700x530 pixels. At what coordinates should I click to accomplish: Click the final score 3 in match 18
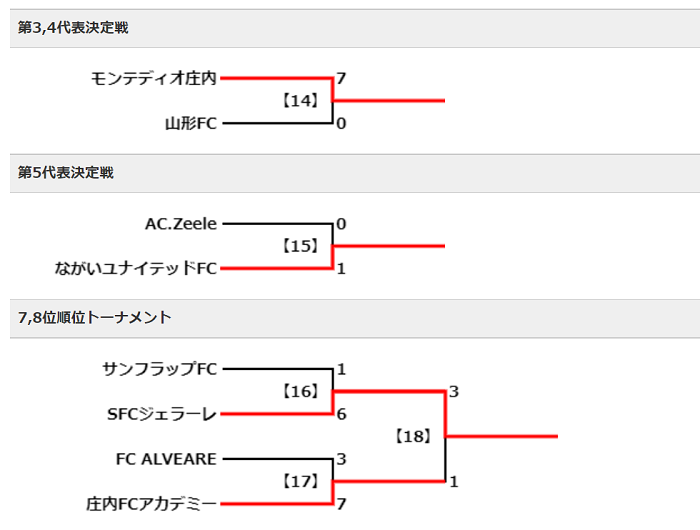[x=454, y=392]
